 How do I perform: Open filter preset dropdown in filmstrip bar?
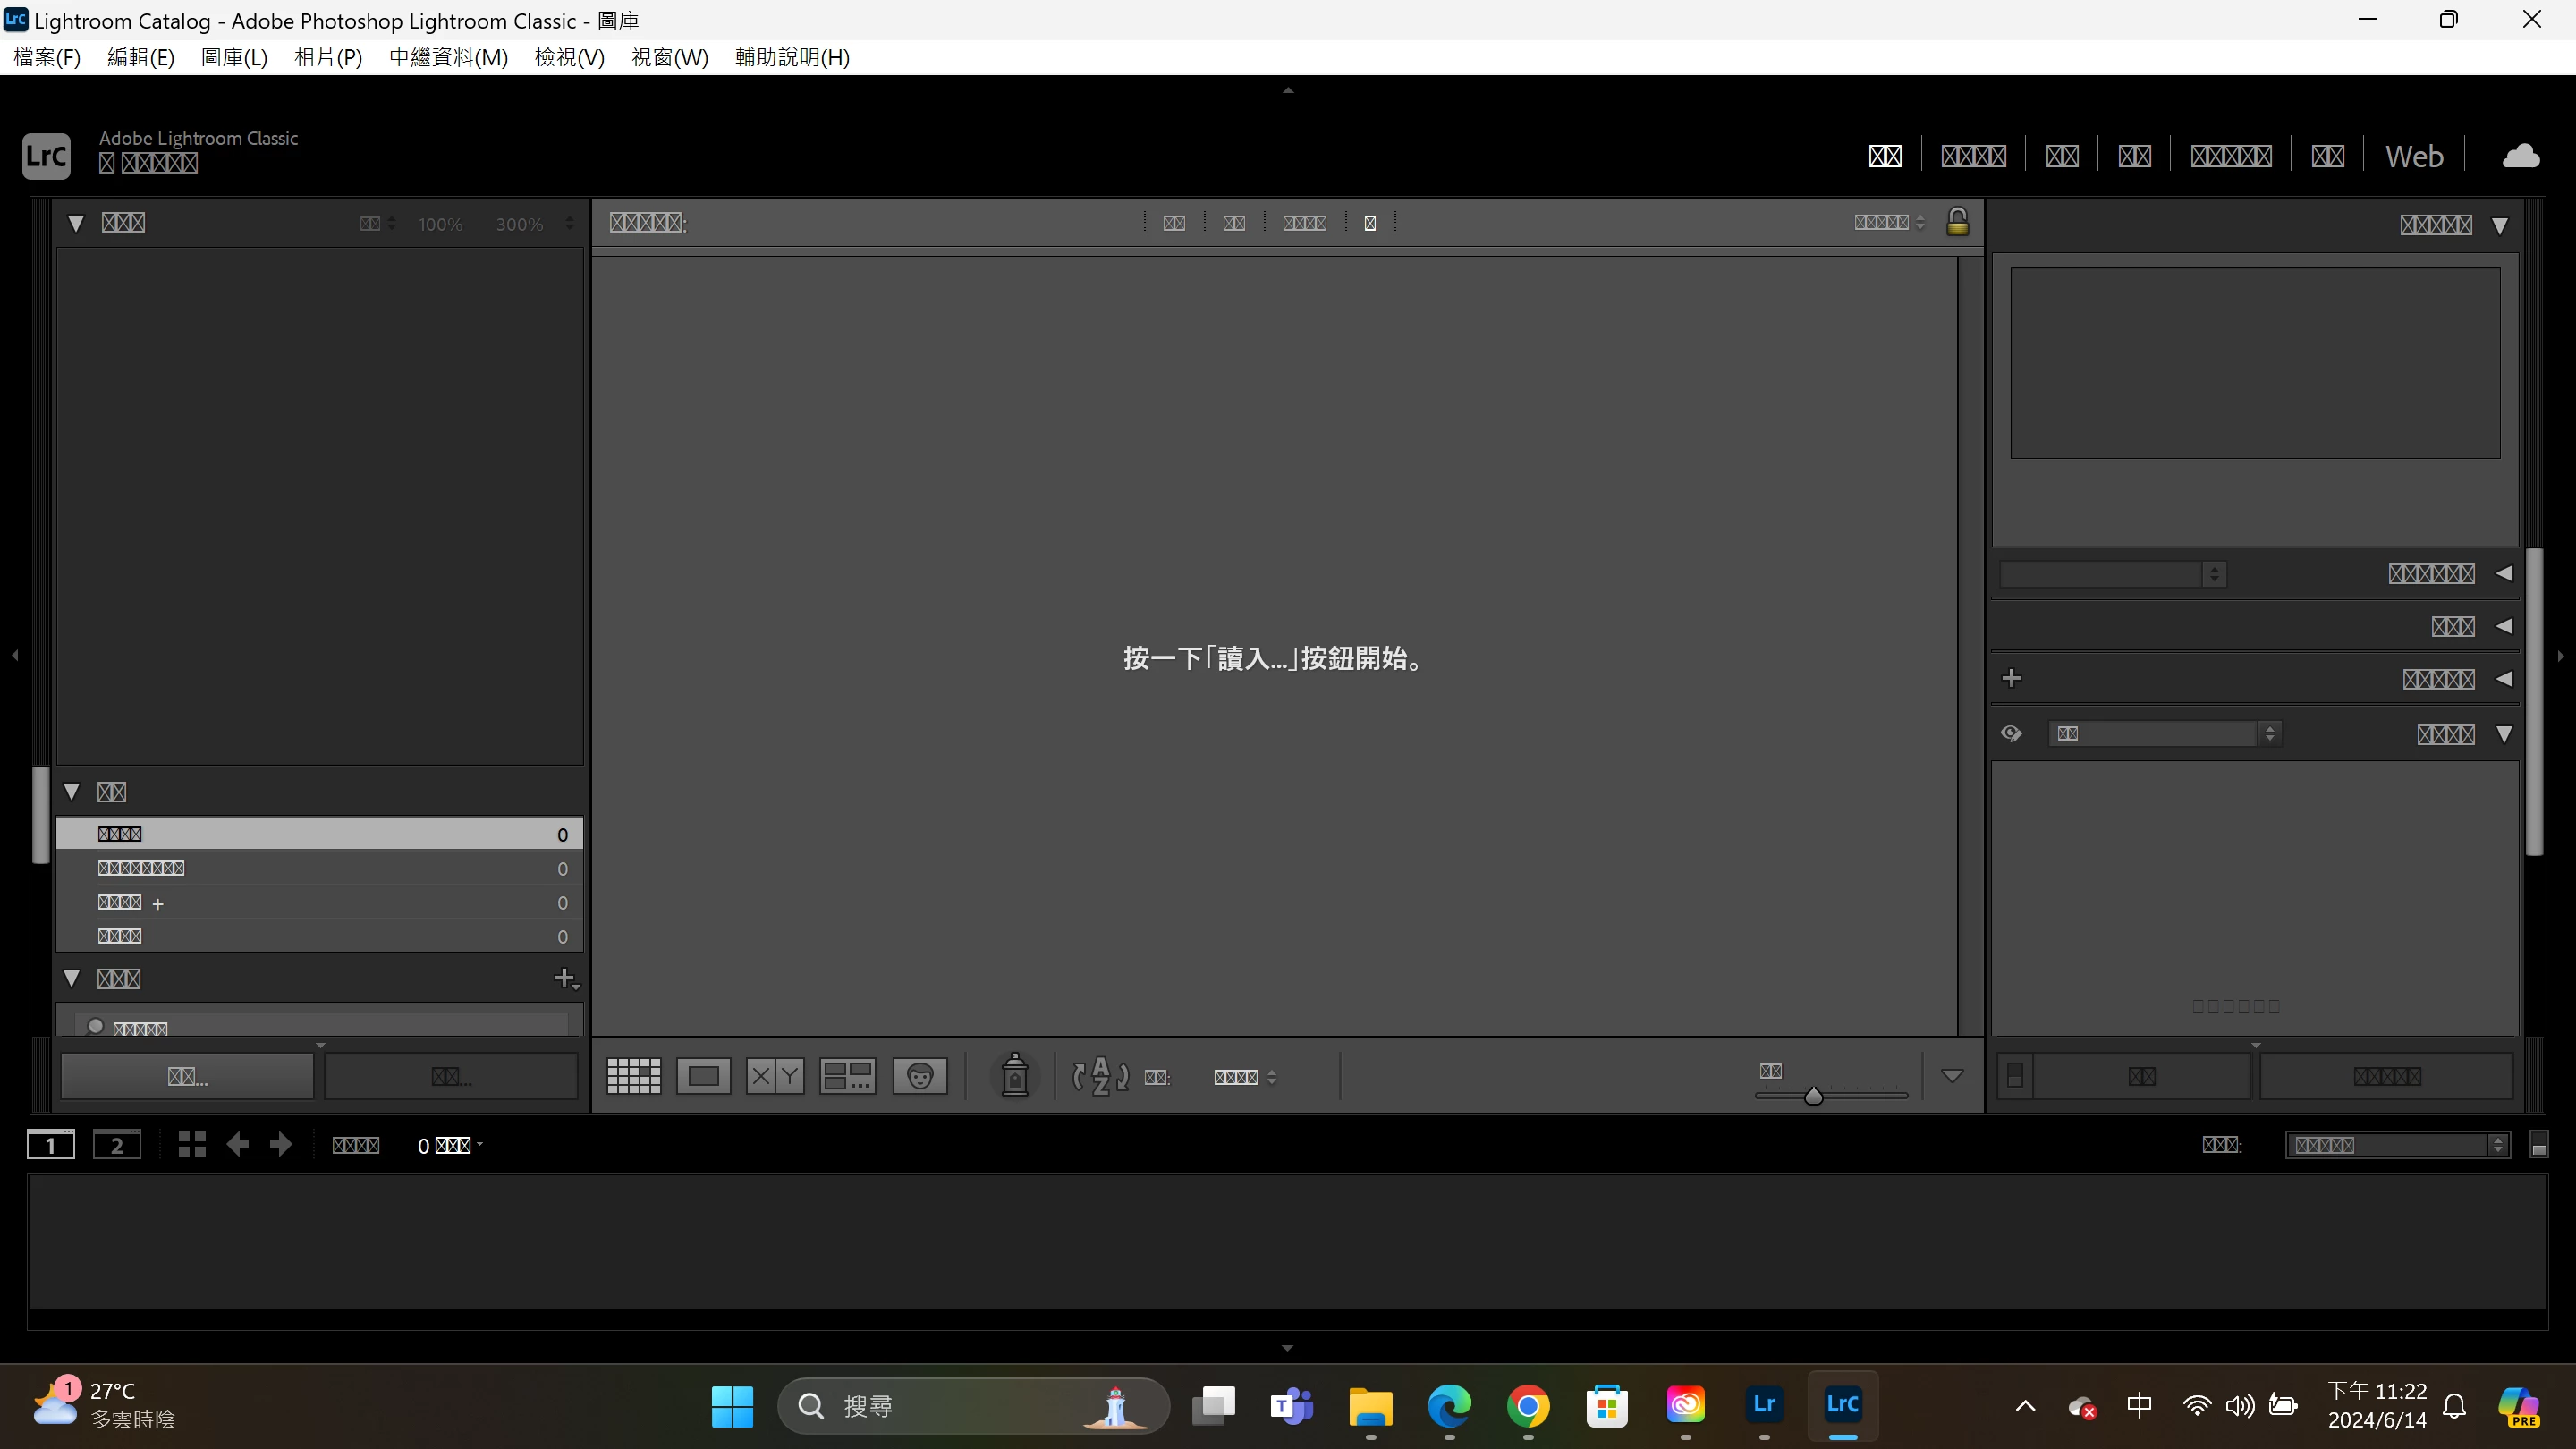point(2397,1145)
